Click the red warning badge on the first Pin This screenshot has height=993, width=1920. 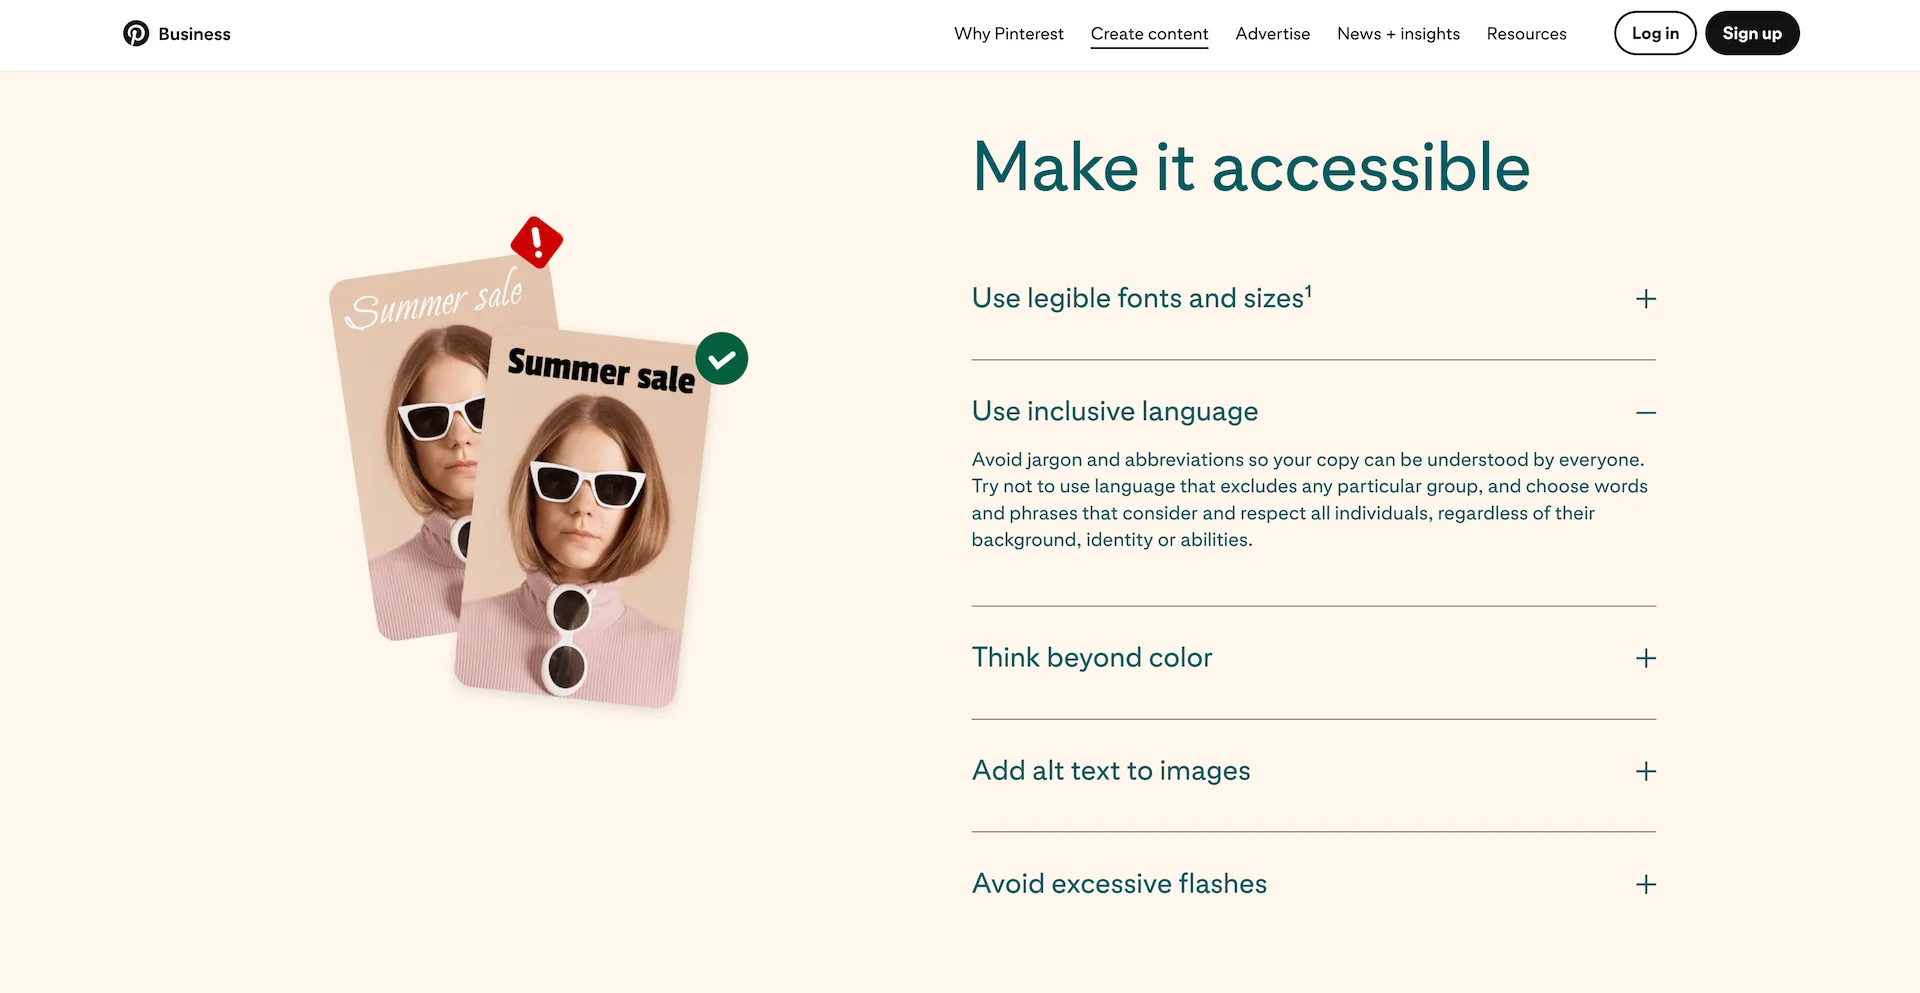537,241
